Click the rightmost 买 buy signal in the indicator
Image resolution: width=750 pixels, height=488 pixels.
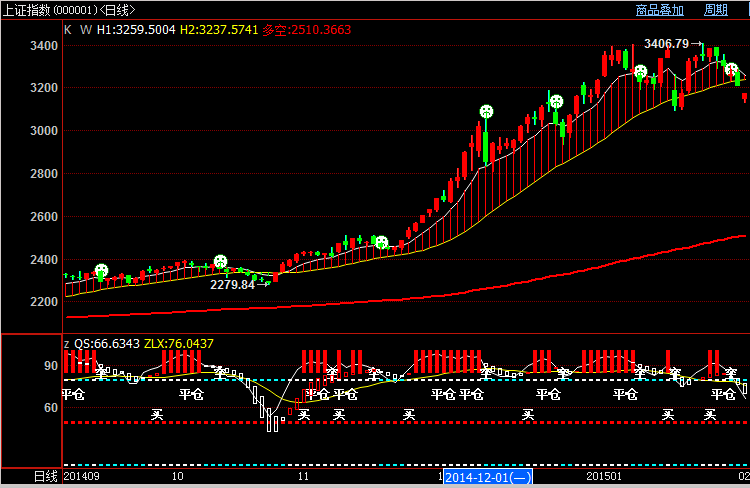point(710,413)
